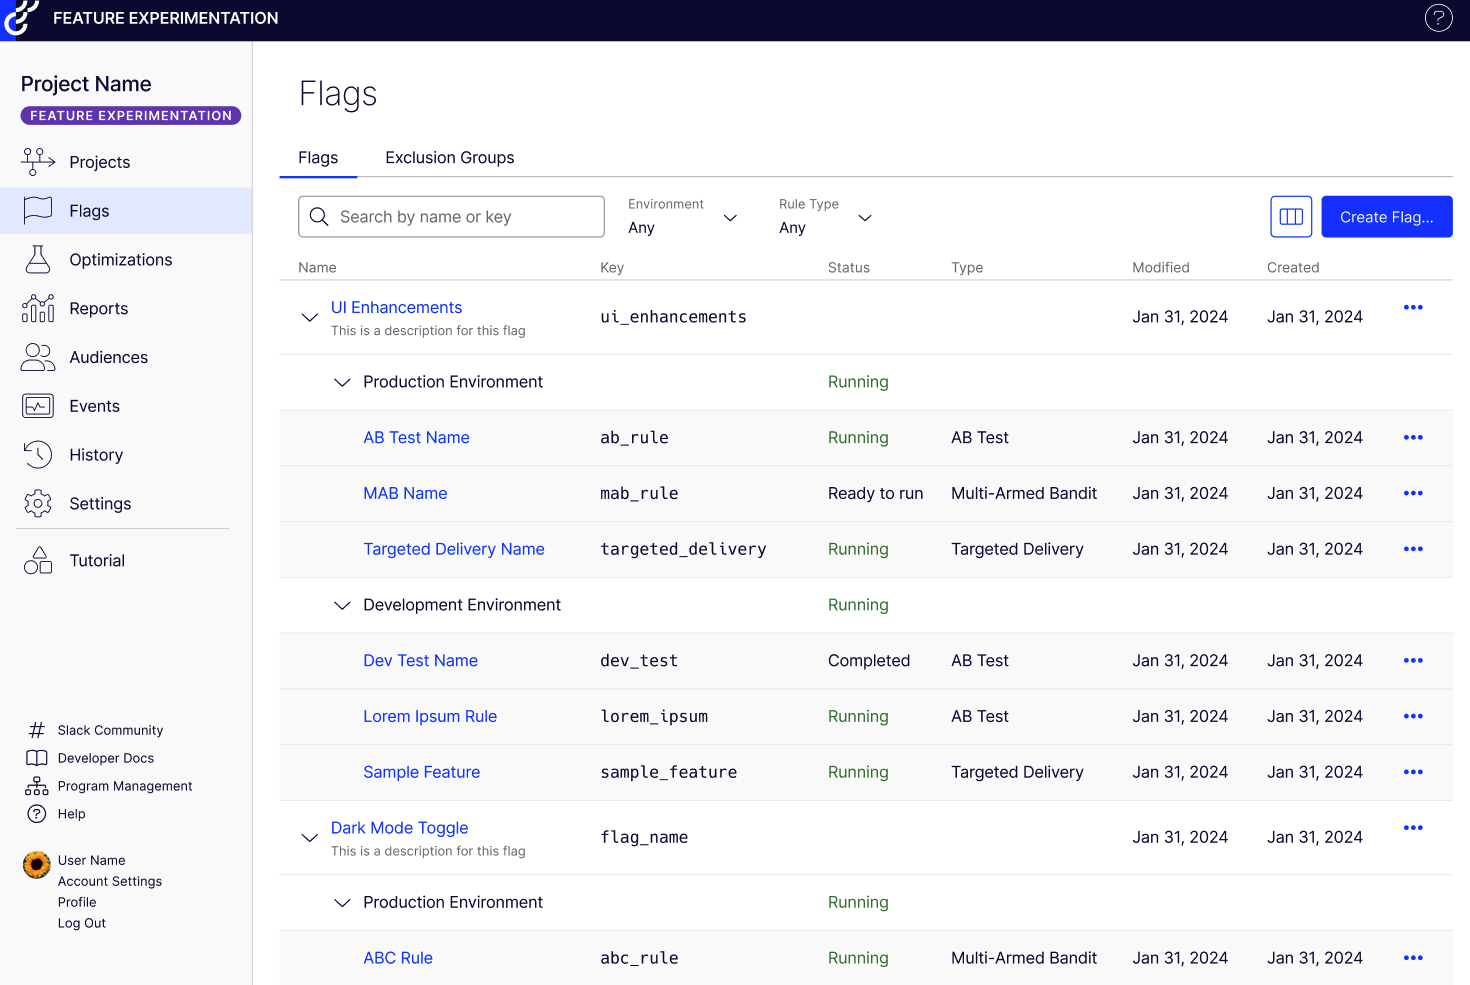Open more options for ABC Rule row
This screenshot has height=985, width=1470.
tap(1413, 958)
